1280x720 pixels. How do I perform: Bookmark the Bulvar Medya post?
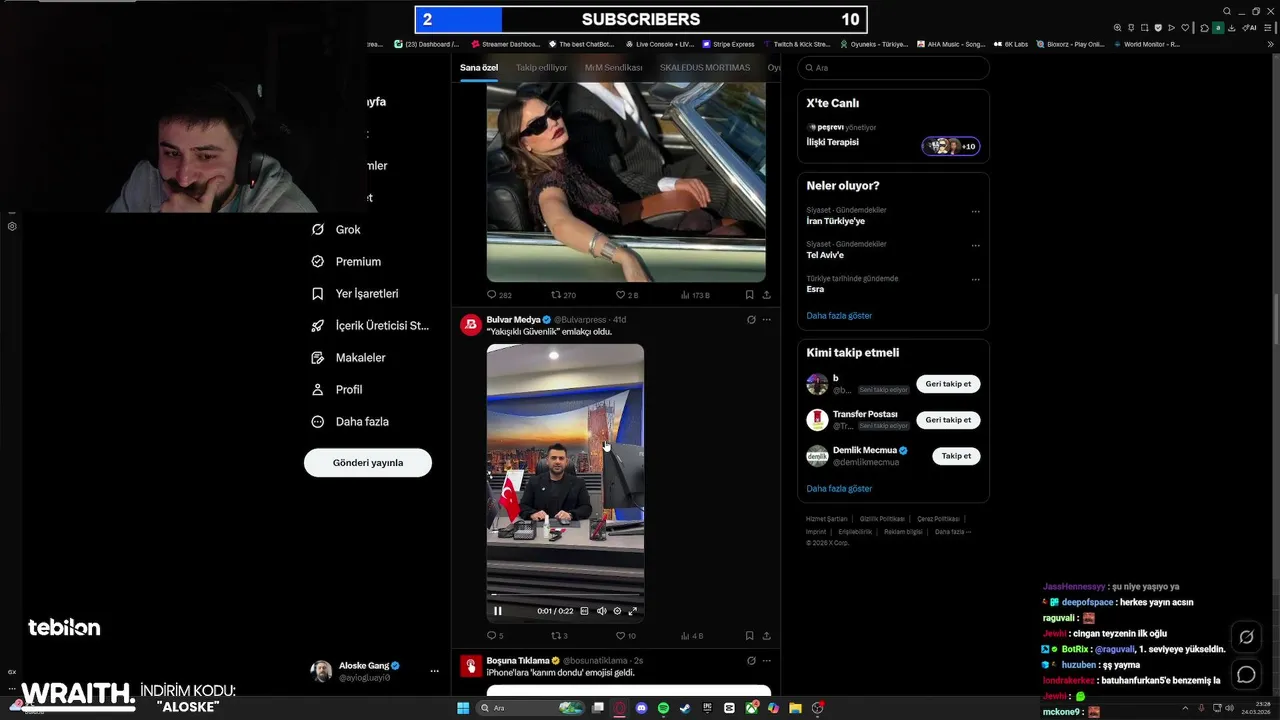pyautogui.click(x=749, y=636)
